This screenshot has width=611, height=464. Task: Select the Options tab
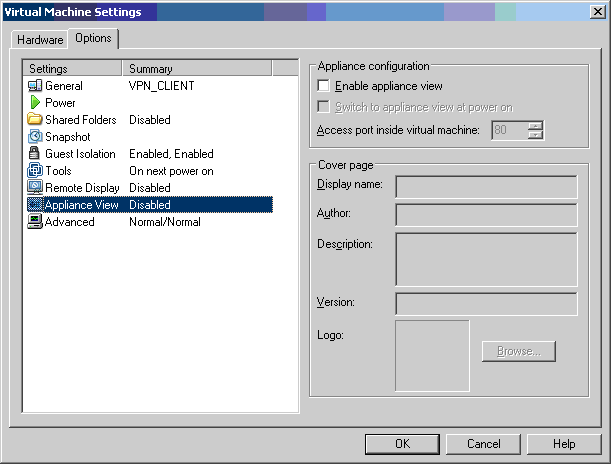pyautogui.click(x=93, y=39)
